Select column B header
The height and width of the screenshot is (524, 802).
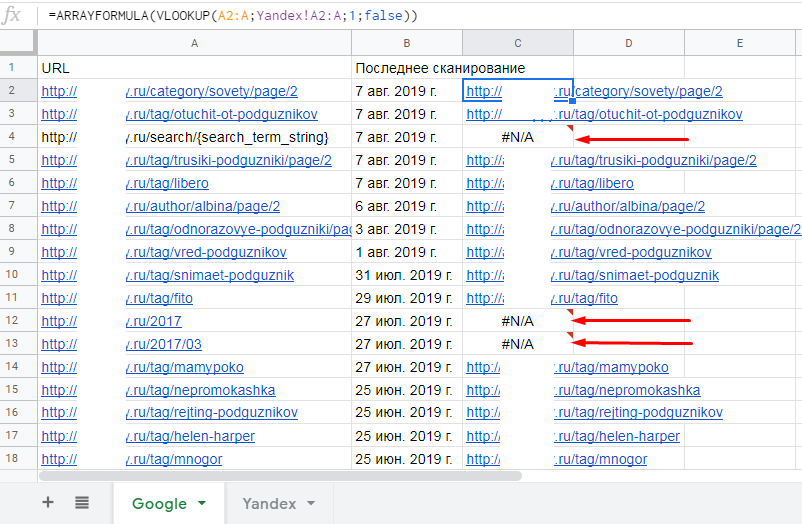tap(406, 43)
